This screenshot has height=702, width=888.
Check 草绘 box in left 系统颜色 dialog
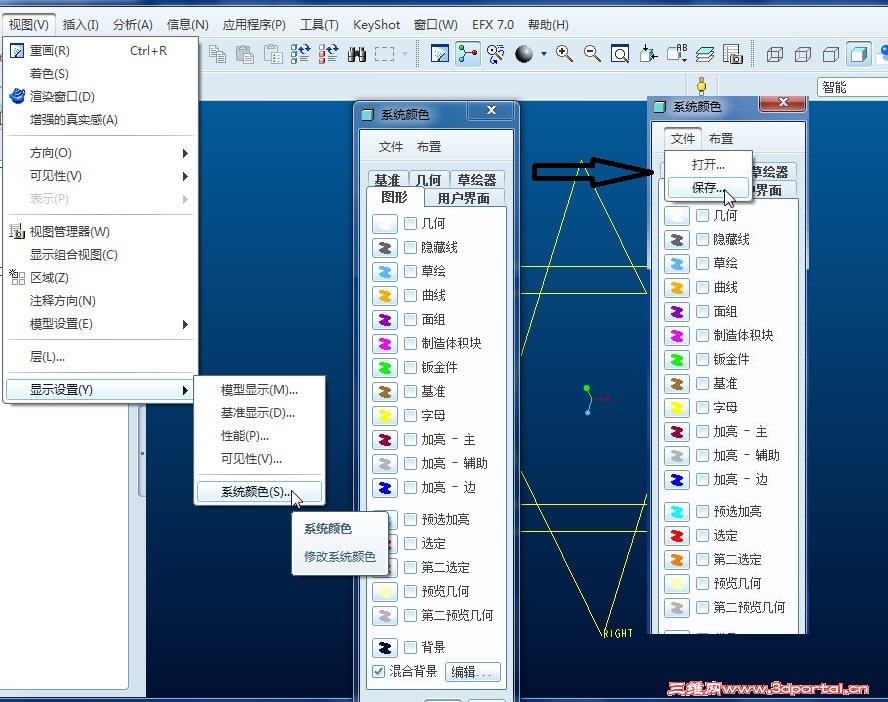411,272
